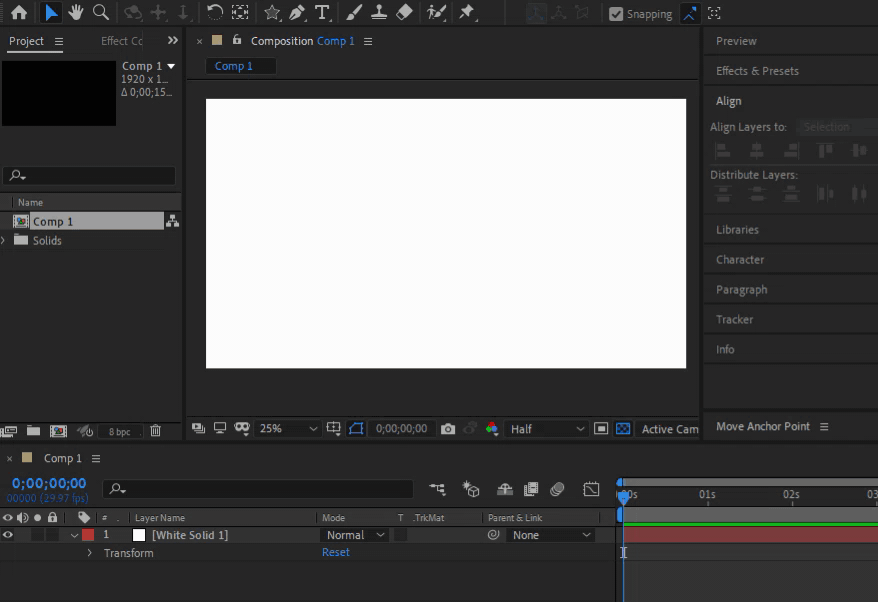The height and width of the screenshot is (602, 878).
Task: Create a new composition icon in Project panel
Action: [x=58, y=431]
